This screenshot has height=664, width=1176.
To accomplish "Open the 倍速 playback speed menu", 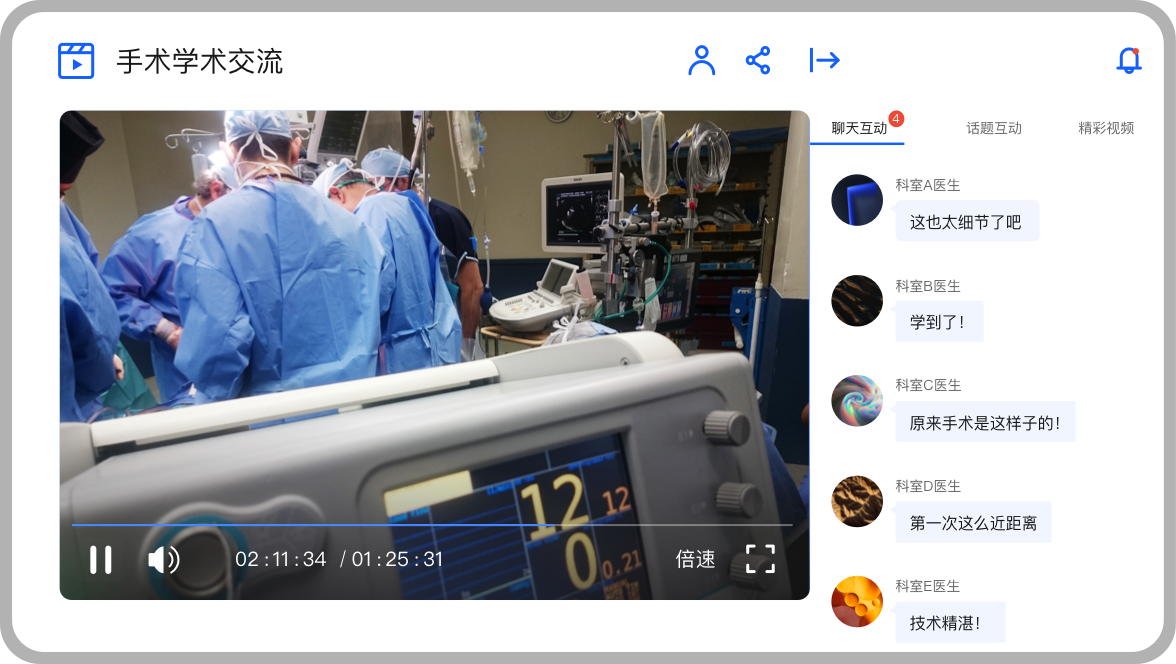I will pyautogui.click(x=695, y=559).
